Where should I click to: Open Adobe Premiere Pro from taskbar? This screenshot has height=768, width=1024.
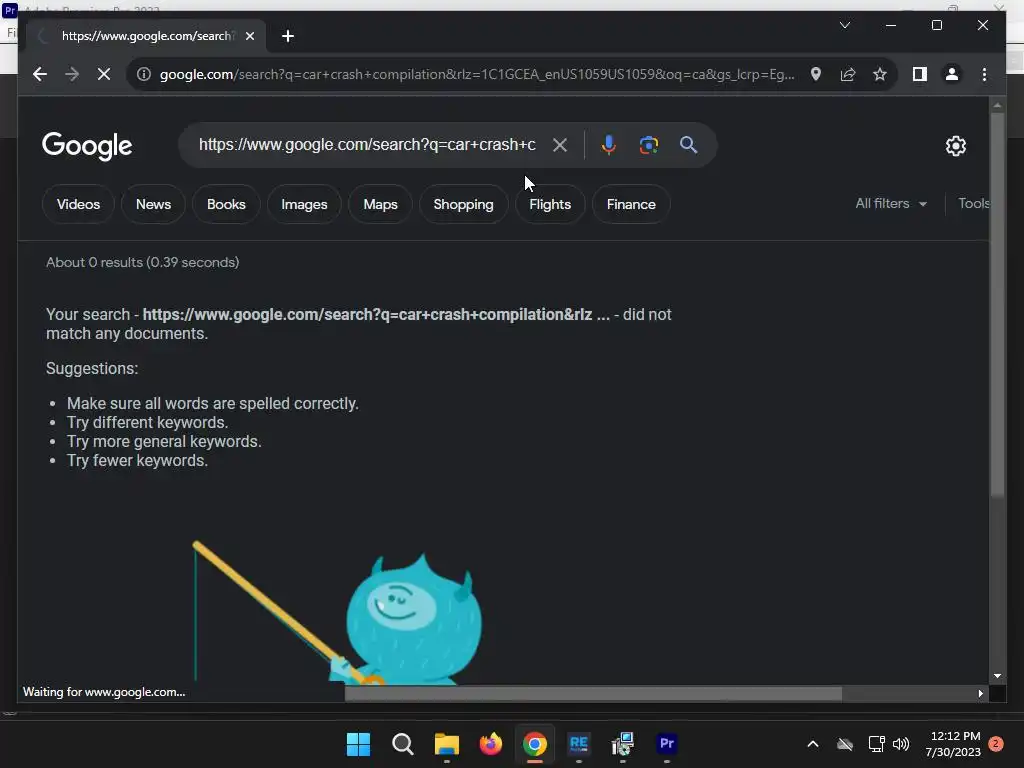[x=667, y=744]
